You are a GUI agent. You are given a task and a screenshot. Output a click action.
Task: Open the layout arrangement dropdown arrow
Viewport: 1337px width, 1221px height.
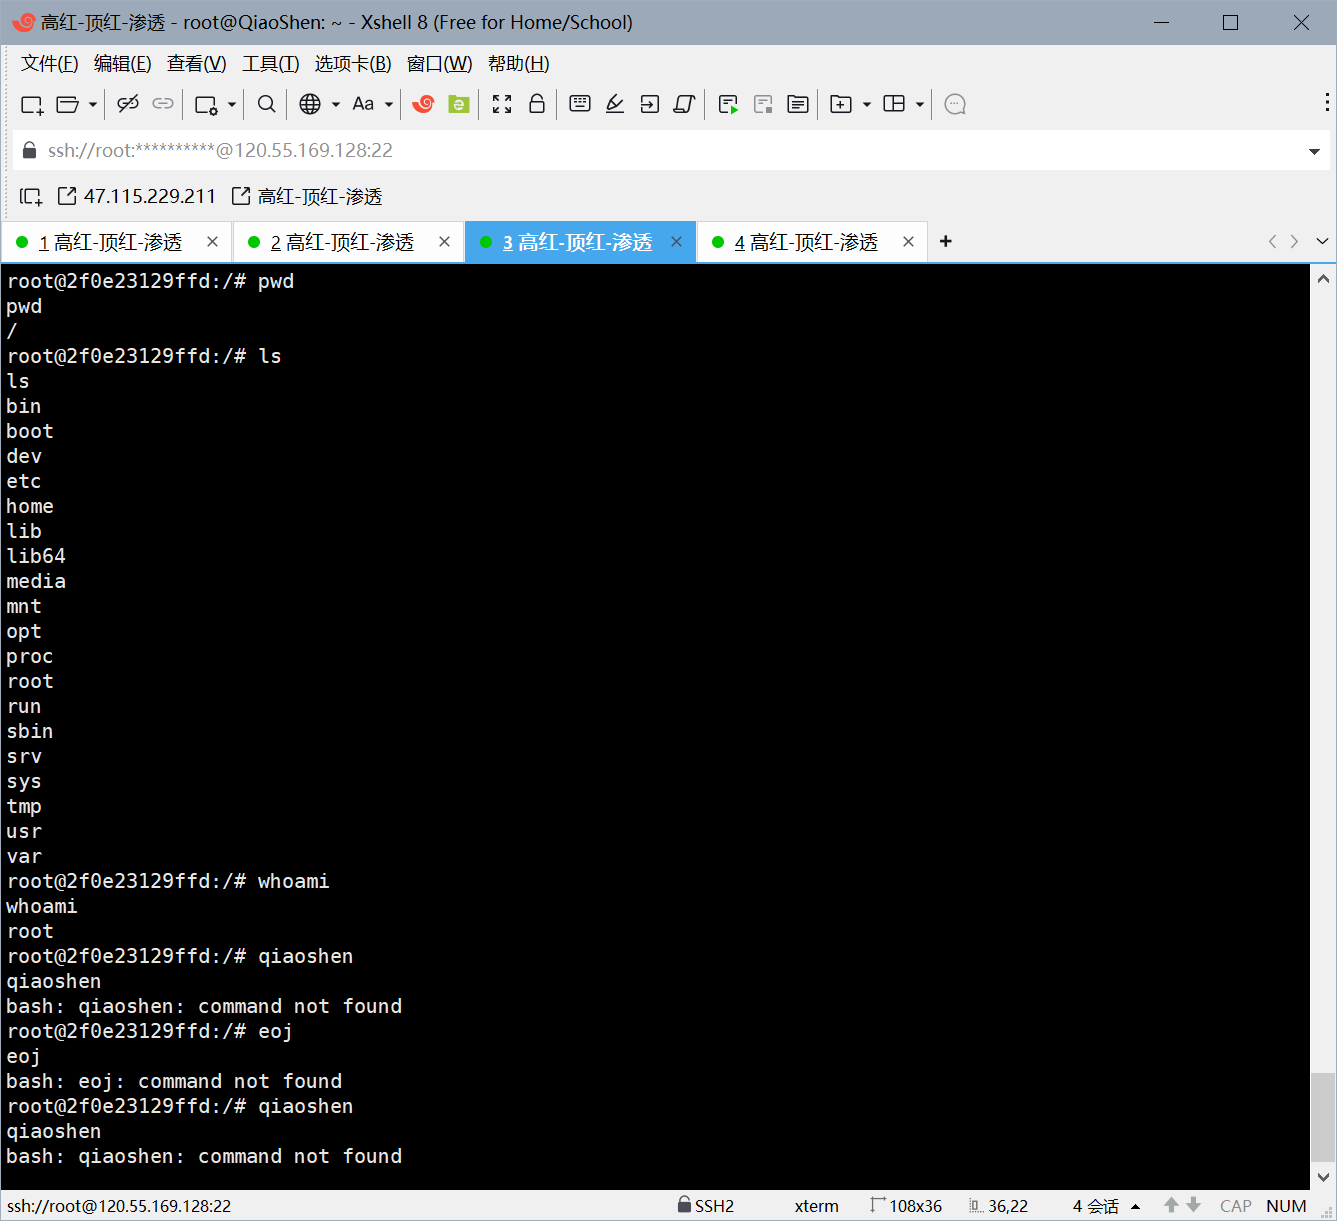(920, 104)
